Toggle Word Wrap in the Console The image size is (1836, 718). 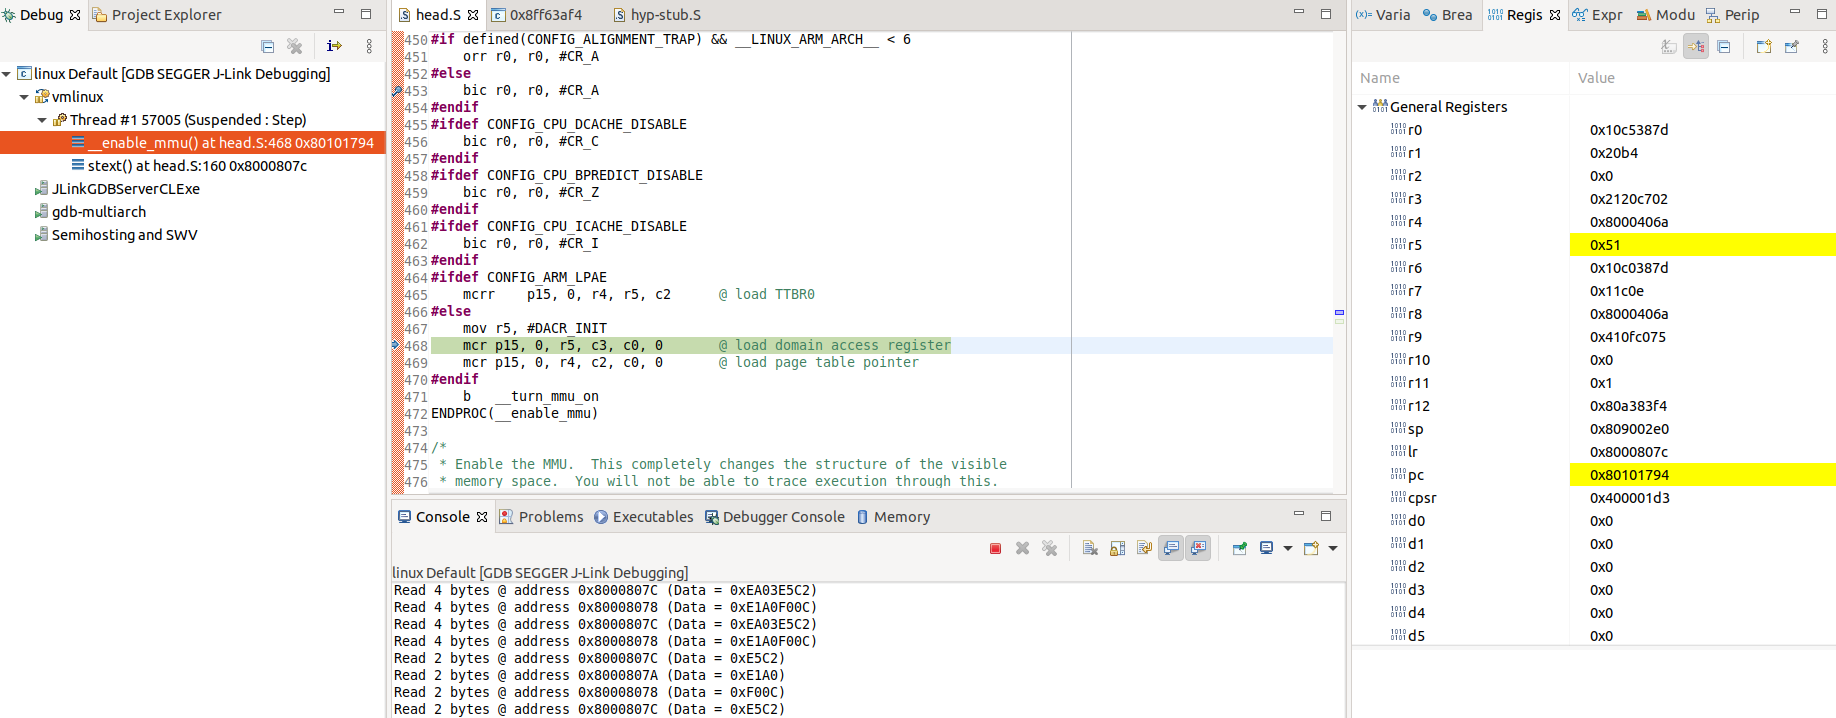(1144, 548)
